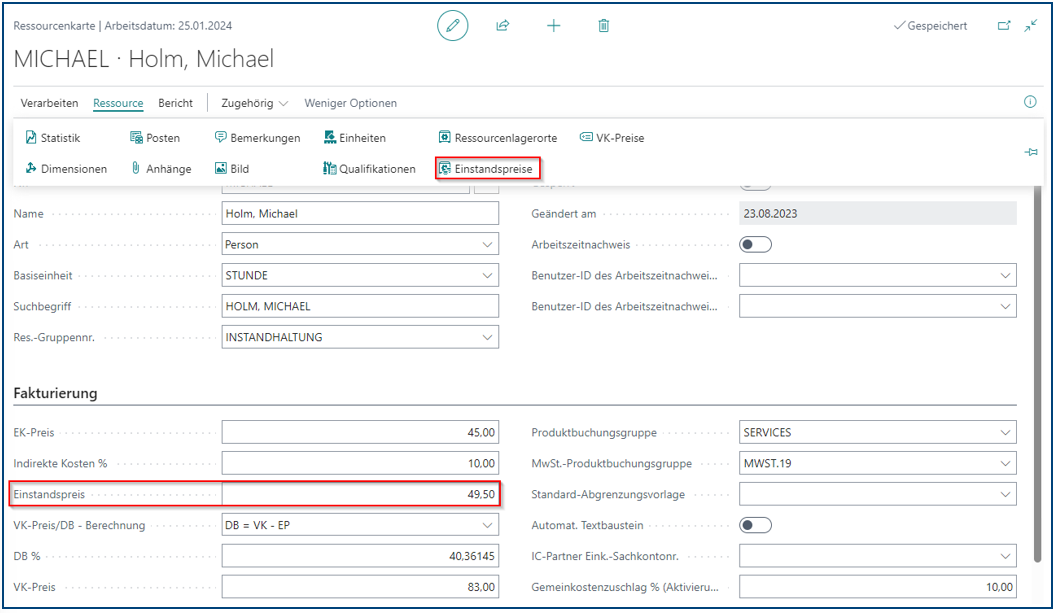
Task: Select the Ressource tab
Action: (x=118, y=103)
